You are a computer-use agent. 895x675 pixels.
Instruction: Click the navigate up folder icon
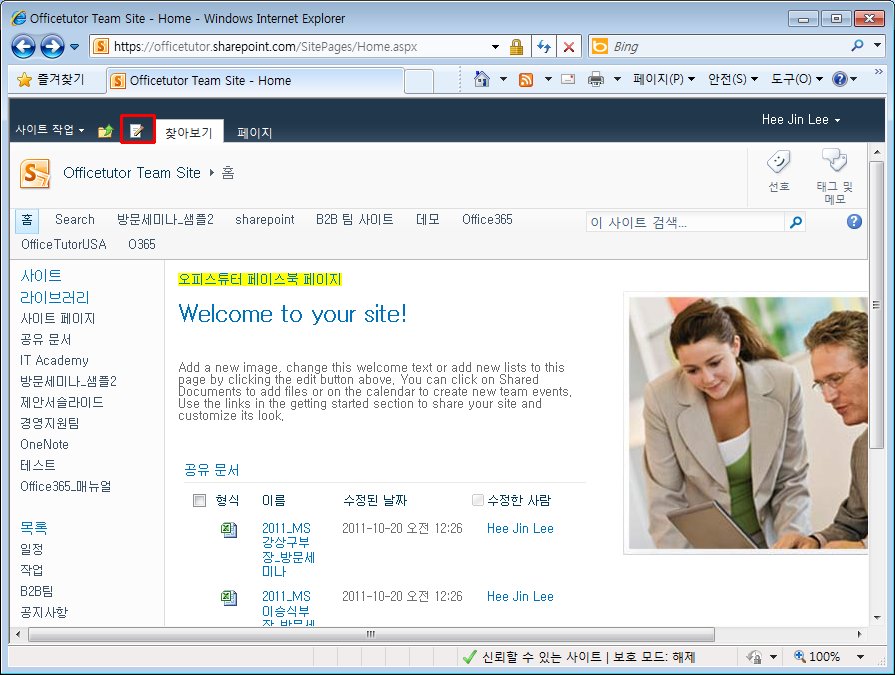tap(106, 131)
